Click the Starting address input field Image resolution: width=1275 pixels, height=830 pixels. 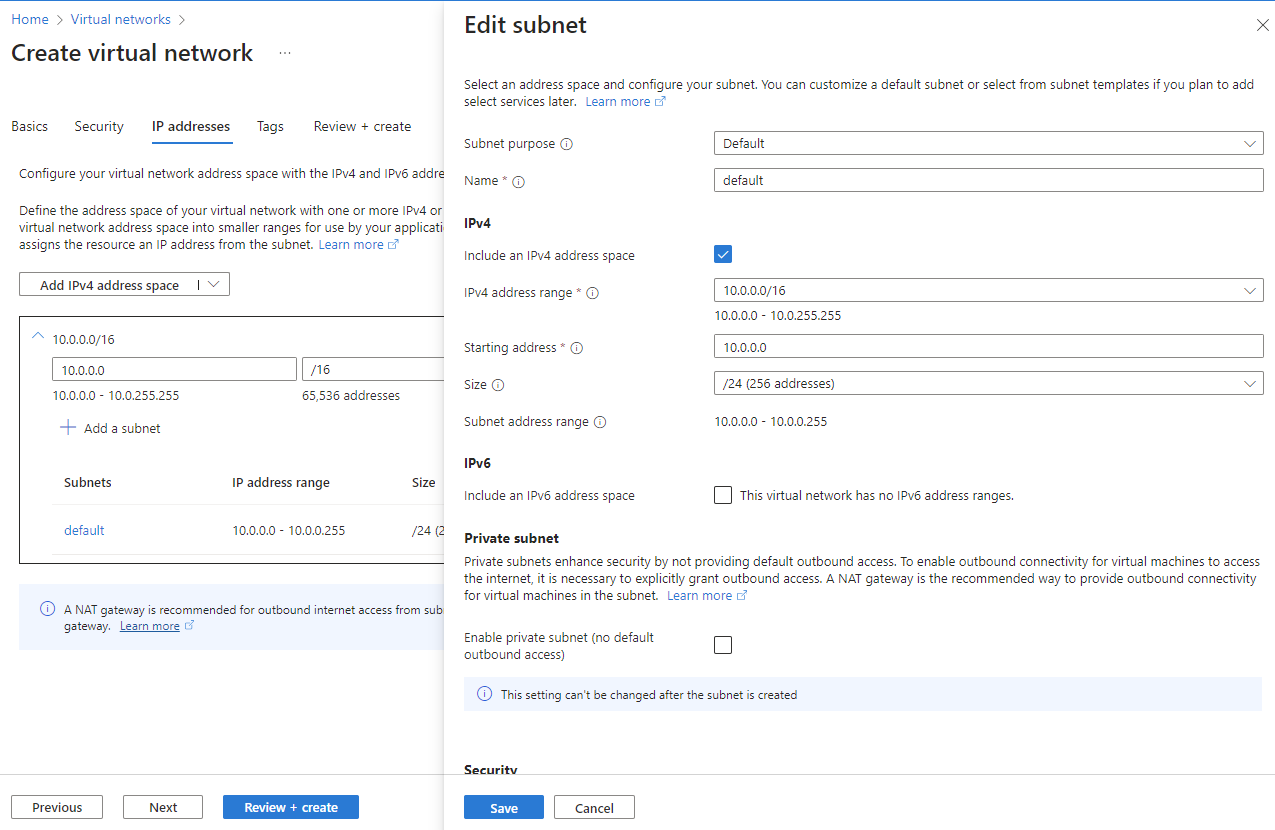tap(988, 347)
